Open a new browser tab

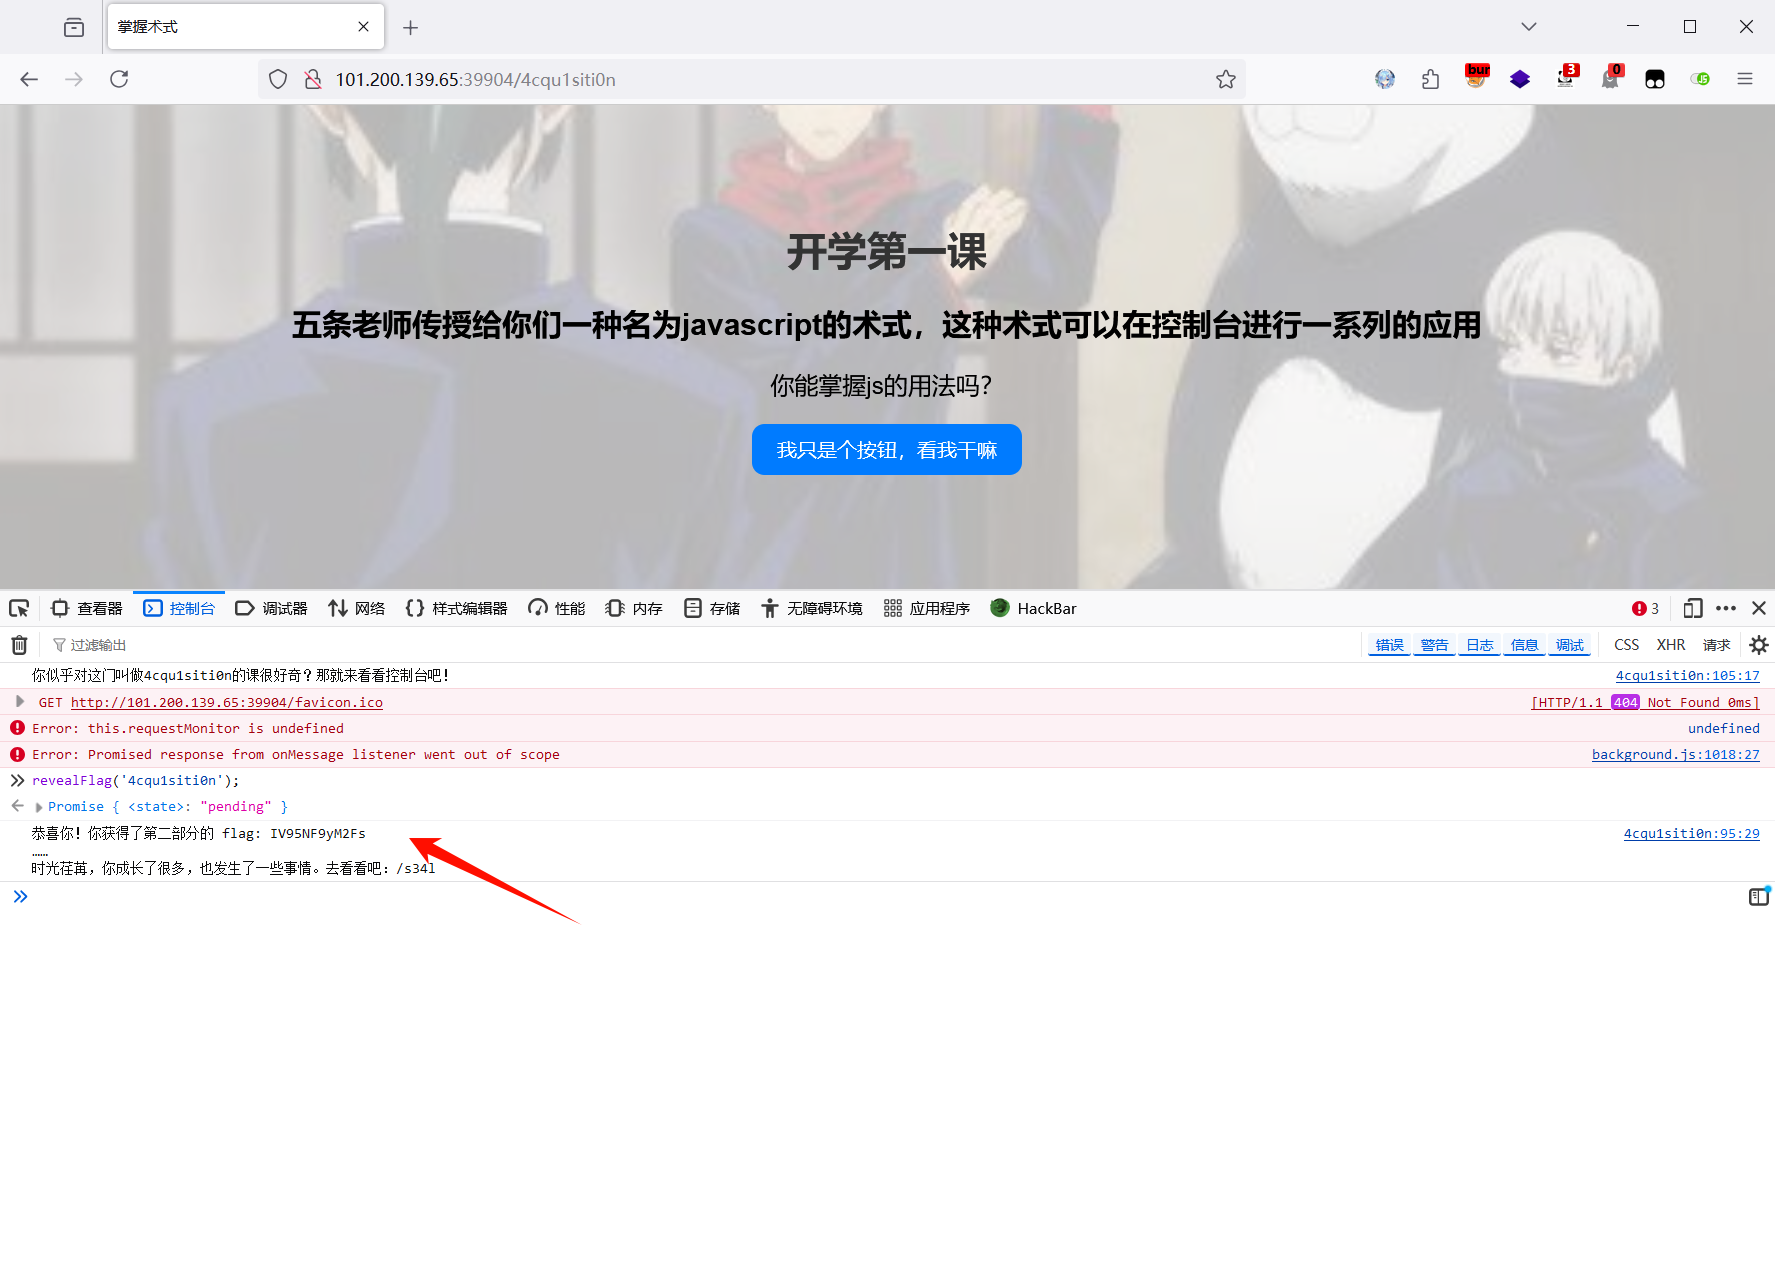pyautogui.click(x=410, y=27)
